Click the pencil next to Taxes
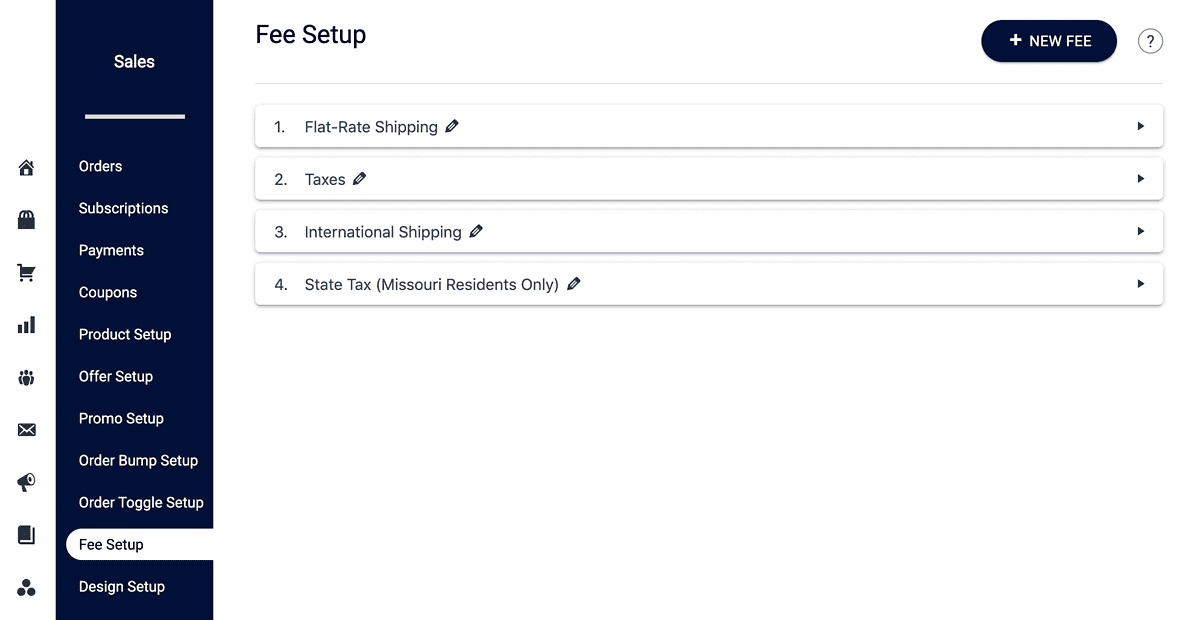The width and height of the screenshot is (1200, 620). 360,178
